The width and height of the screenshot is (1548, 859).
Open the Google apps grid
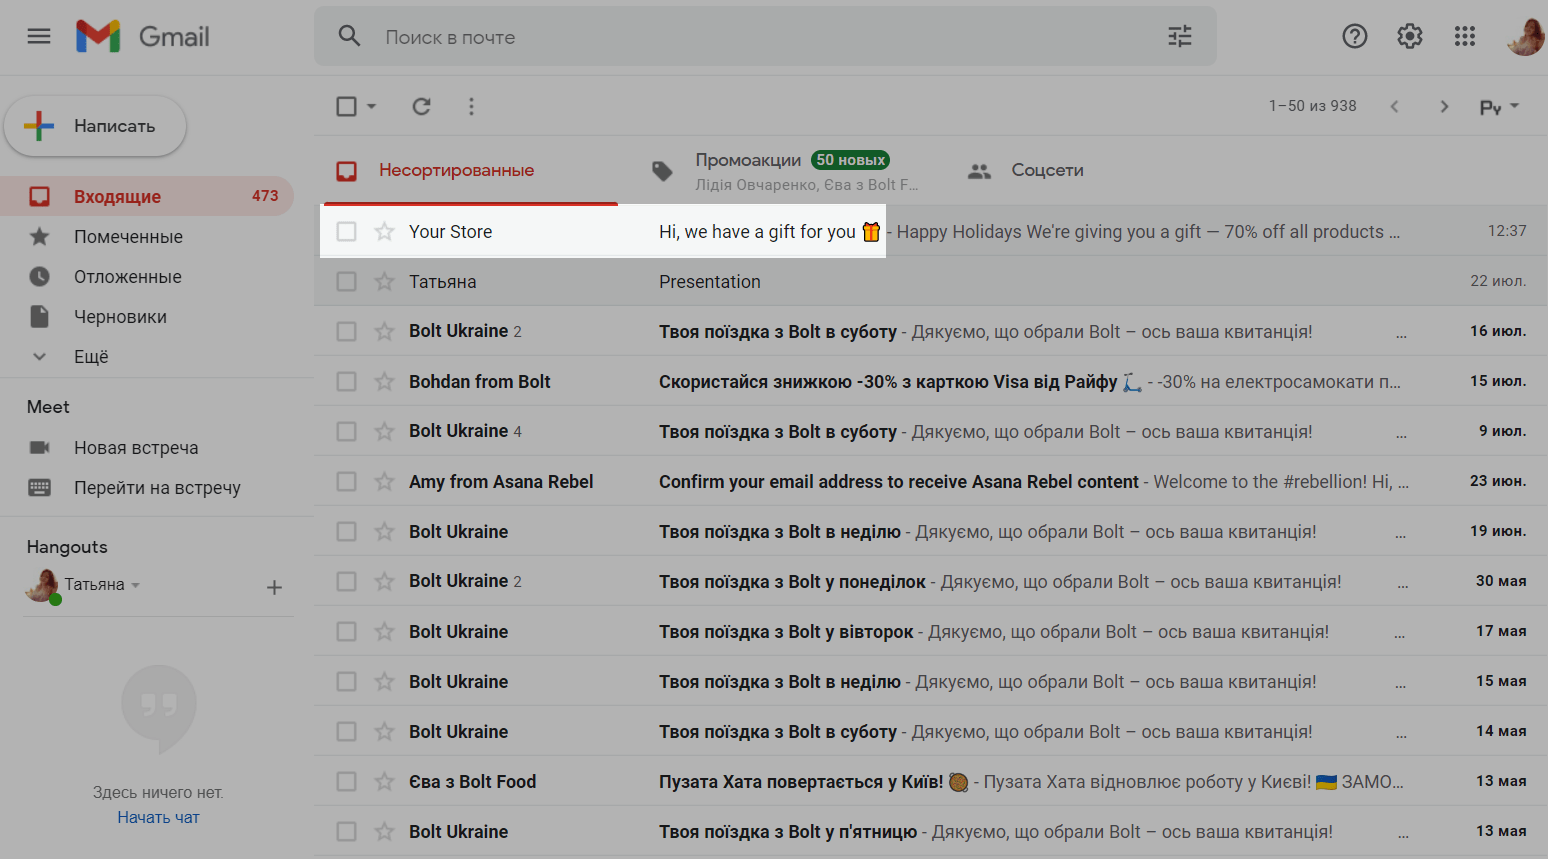1464,37
